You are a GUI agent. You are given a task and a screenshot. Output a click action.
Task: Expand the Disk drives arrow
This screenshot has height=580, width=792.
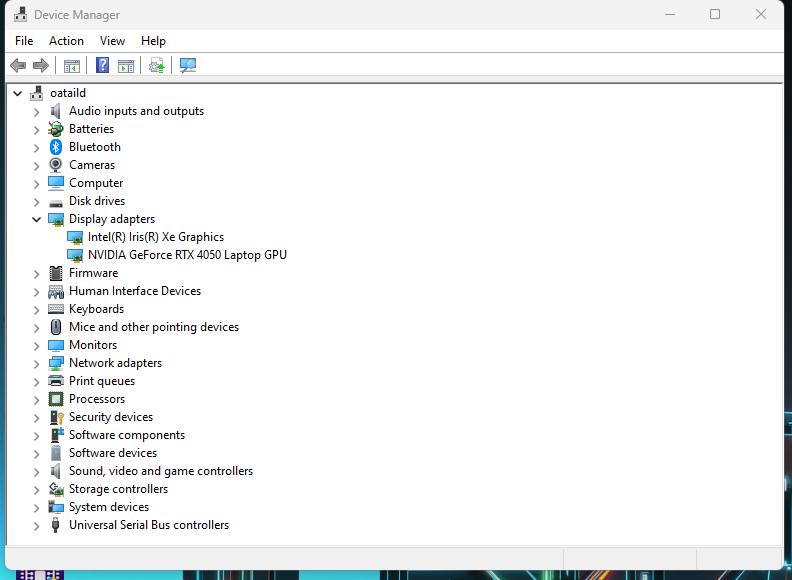pyautogui.click(x=36, y=202)
